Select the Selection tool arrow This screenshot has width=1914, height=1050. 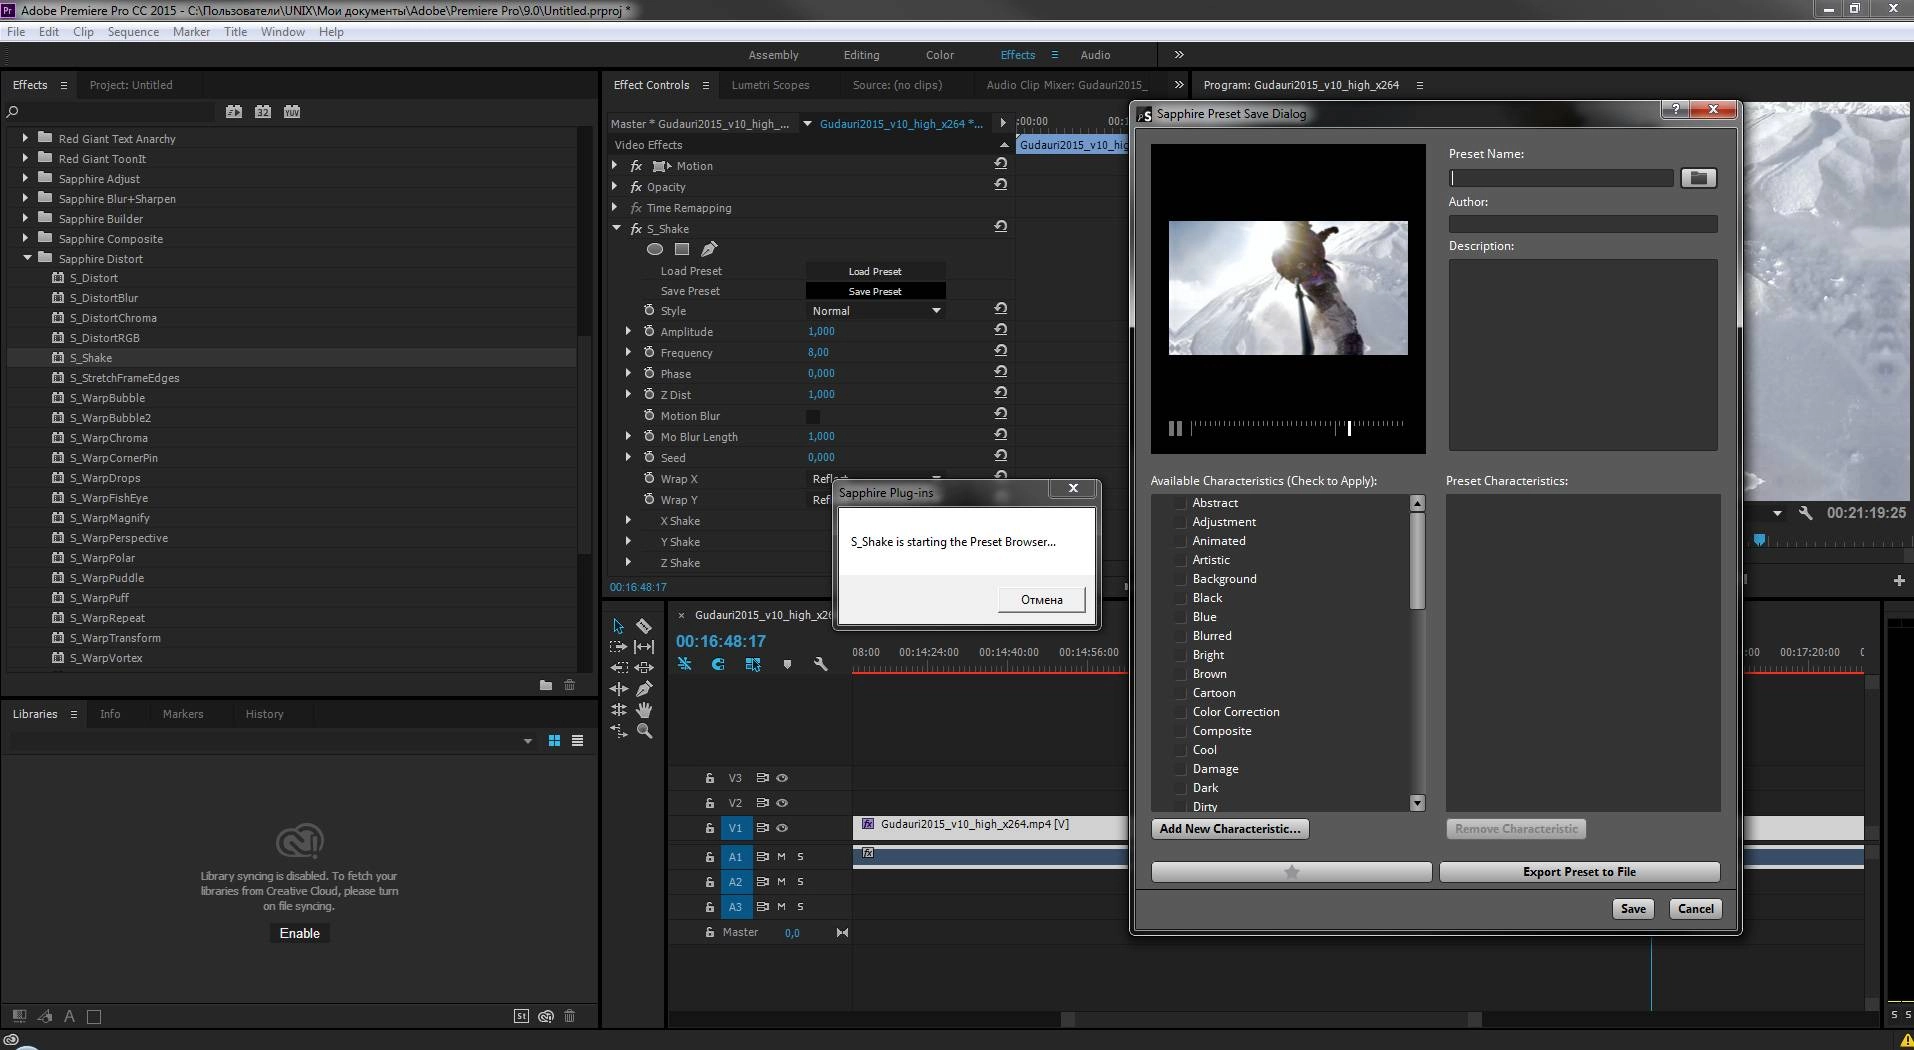(x=618, y=626)
